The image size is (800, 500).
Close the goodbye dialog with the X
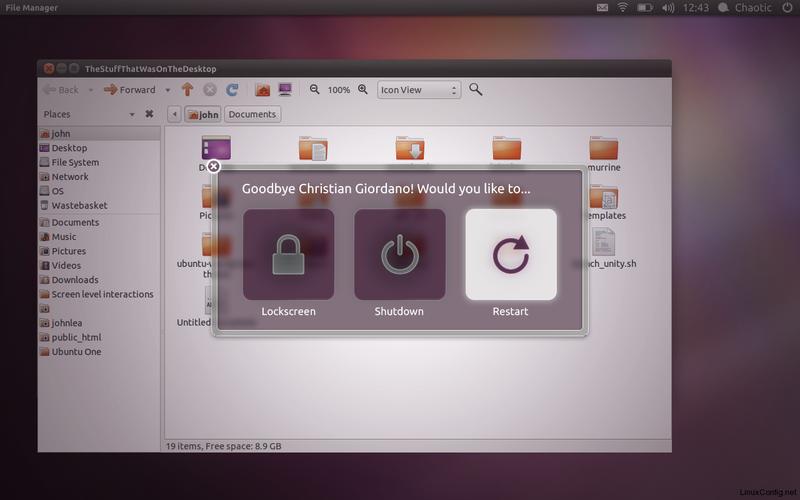pyautogui.click(x=213, y=166)
